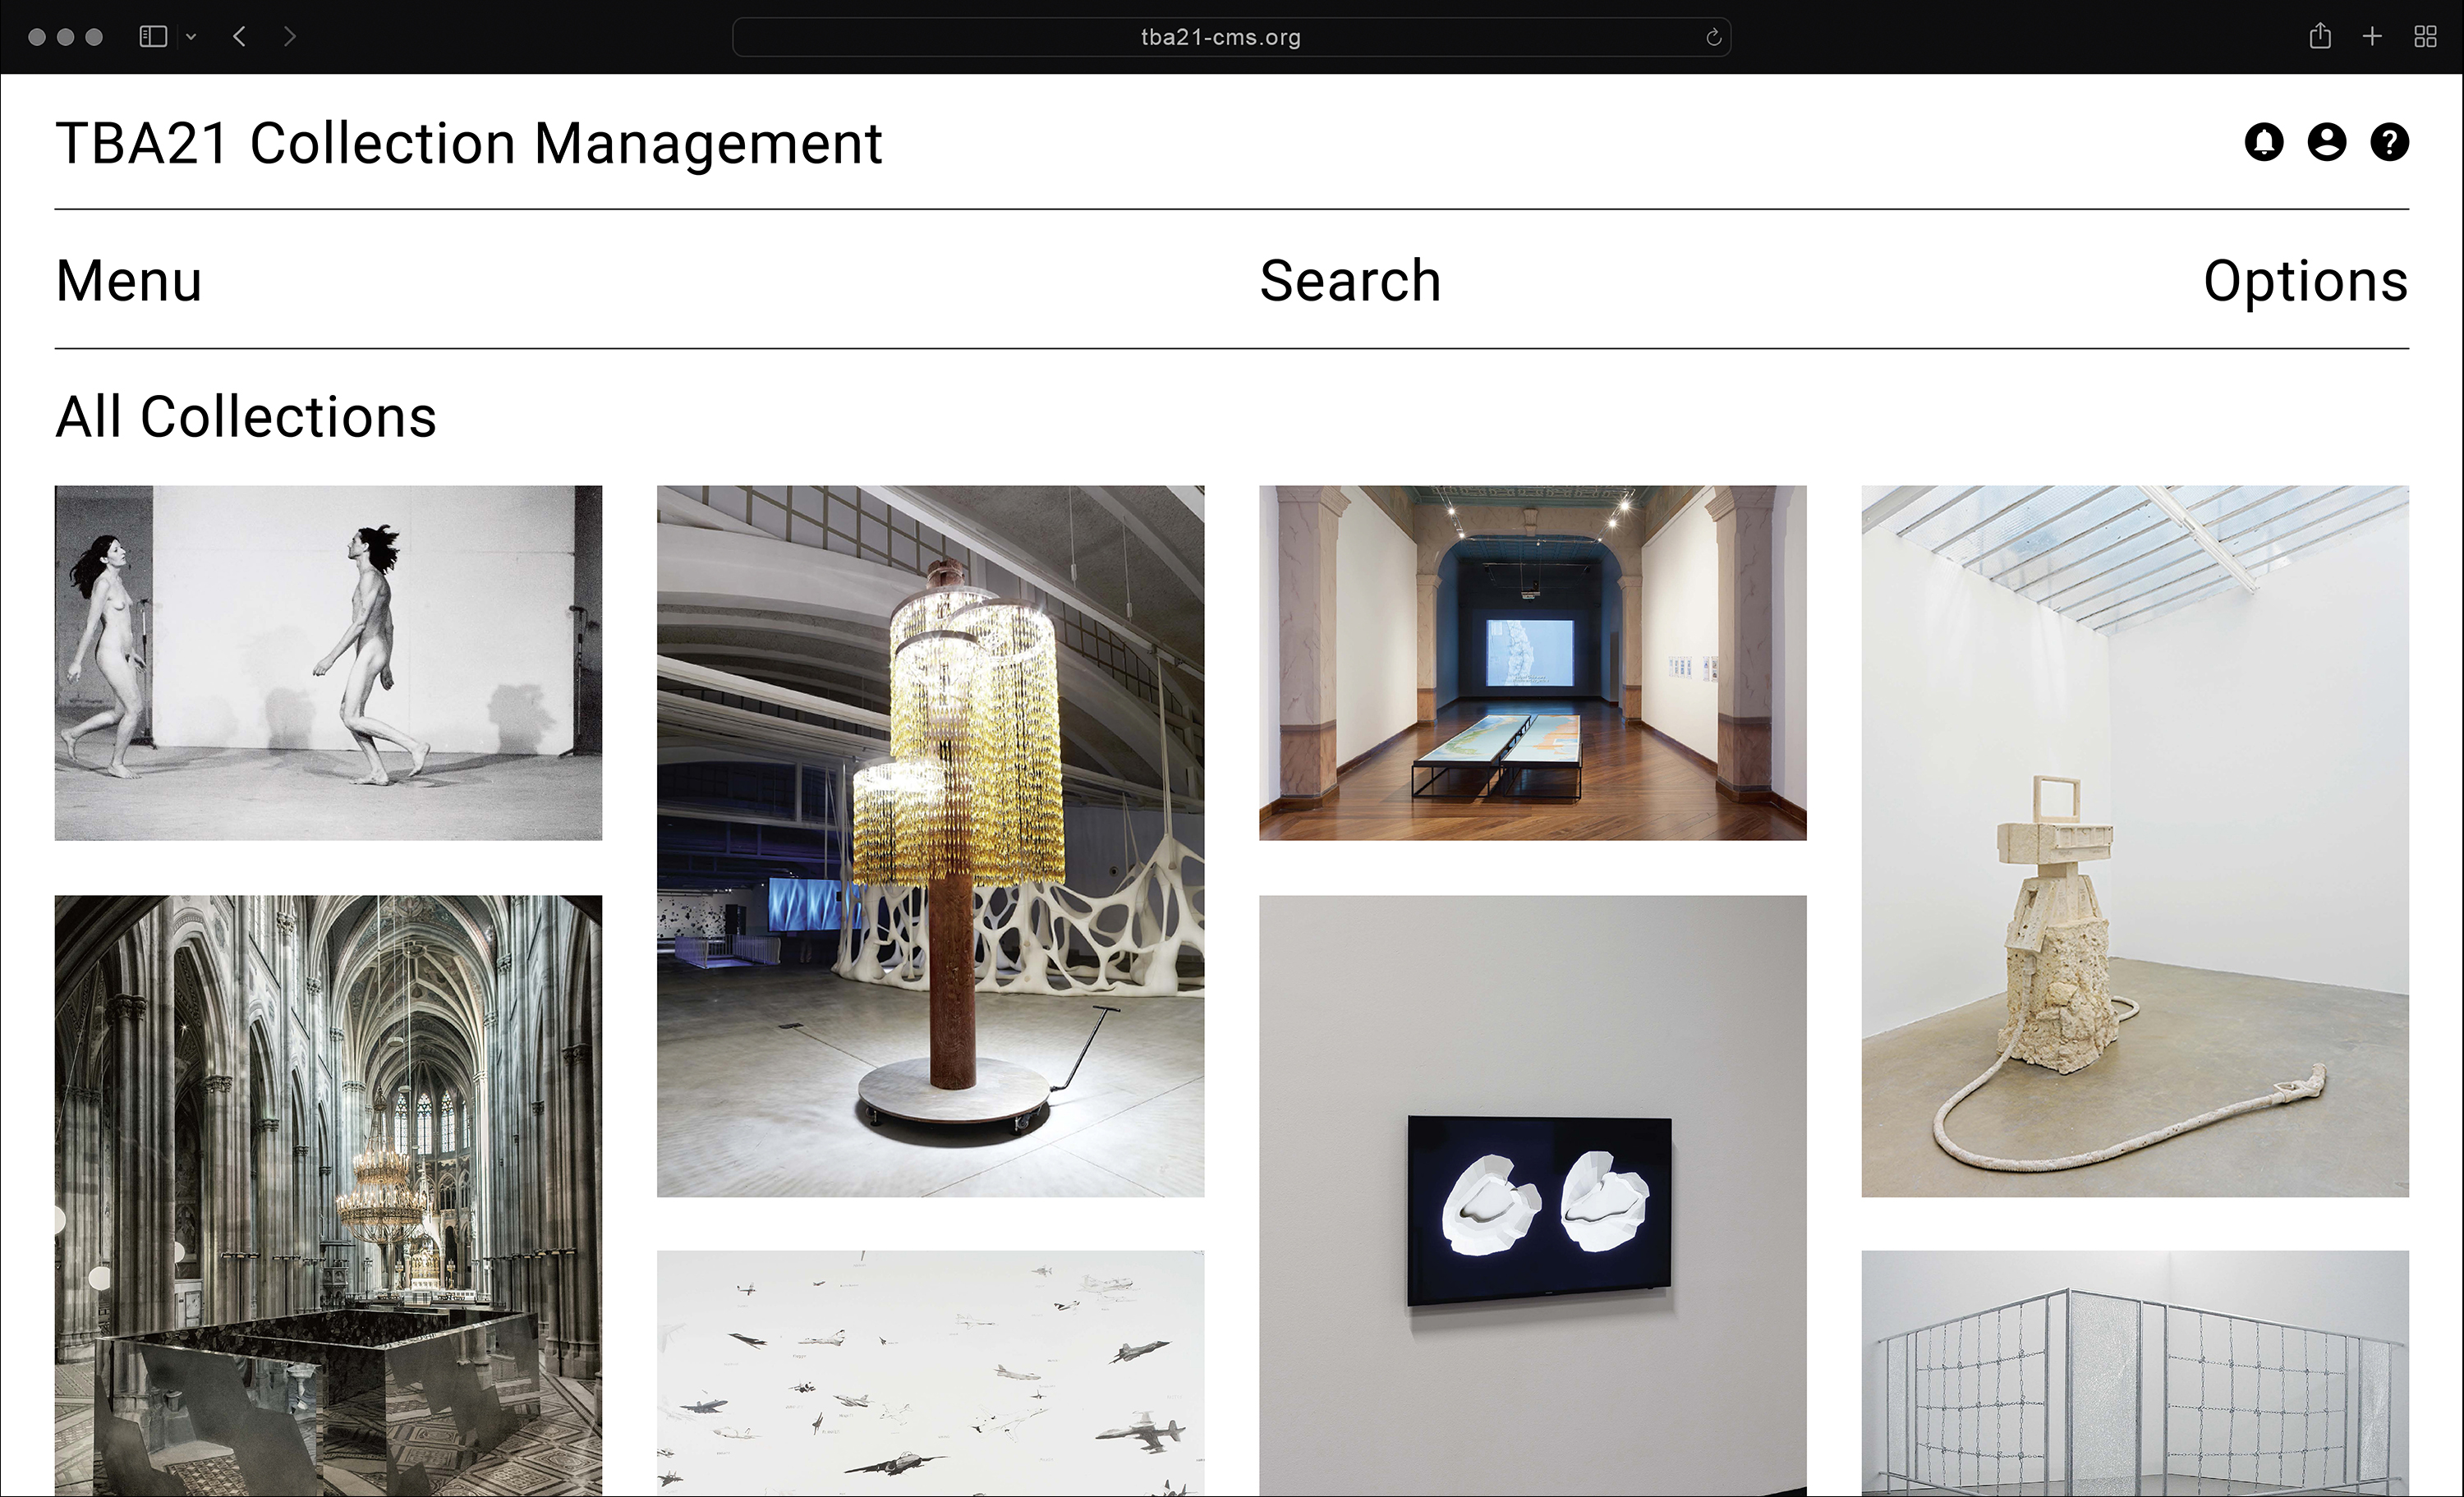
Task: Open a new tab with the plus icon
Action: pyautogui.click(x=2372, y=37)
